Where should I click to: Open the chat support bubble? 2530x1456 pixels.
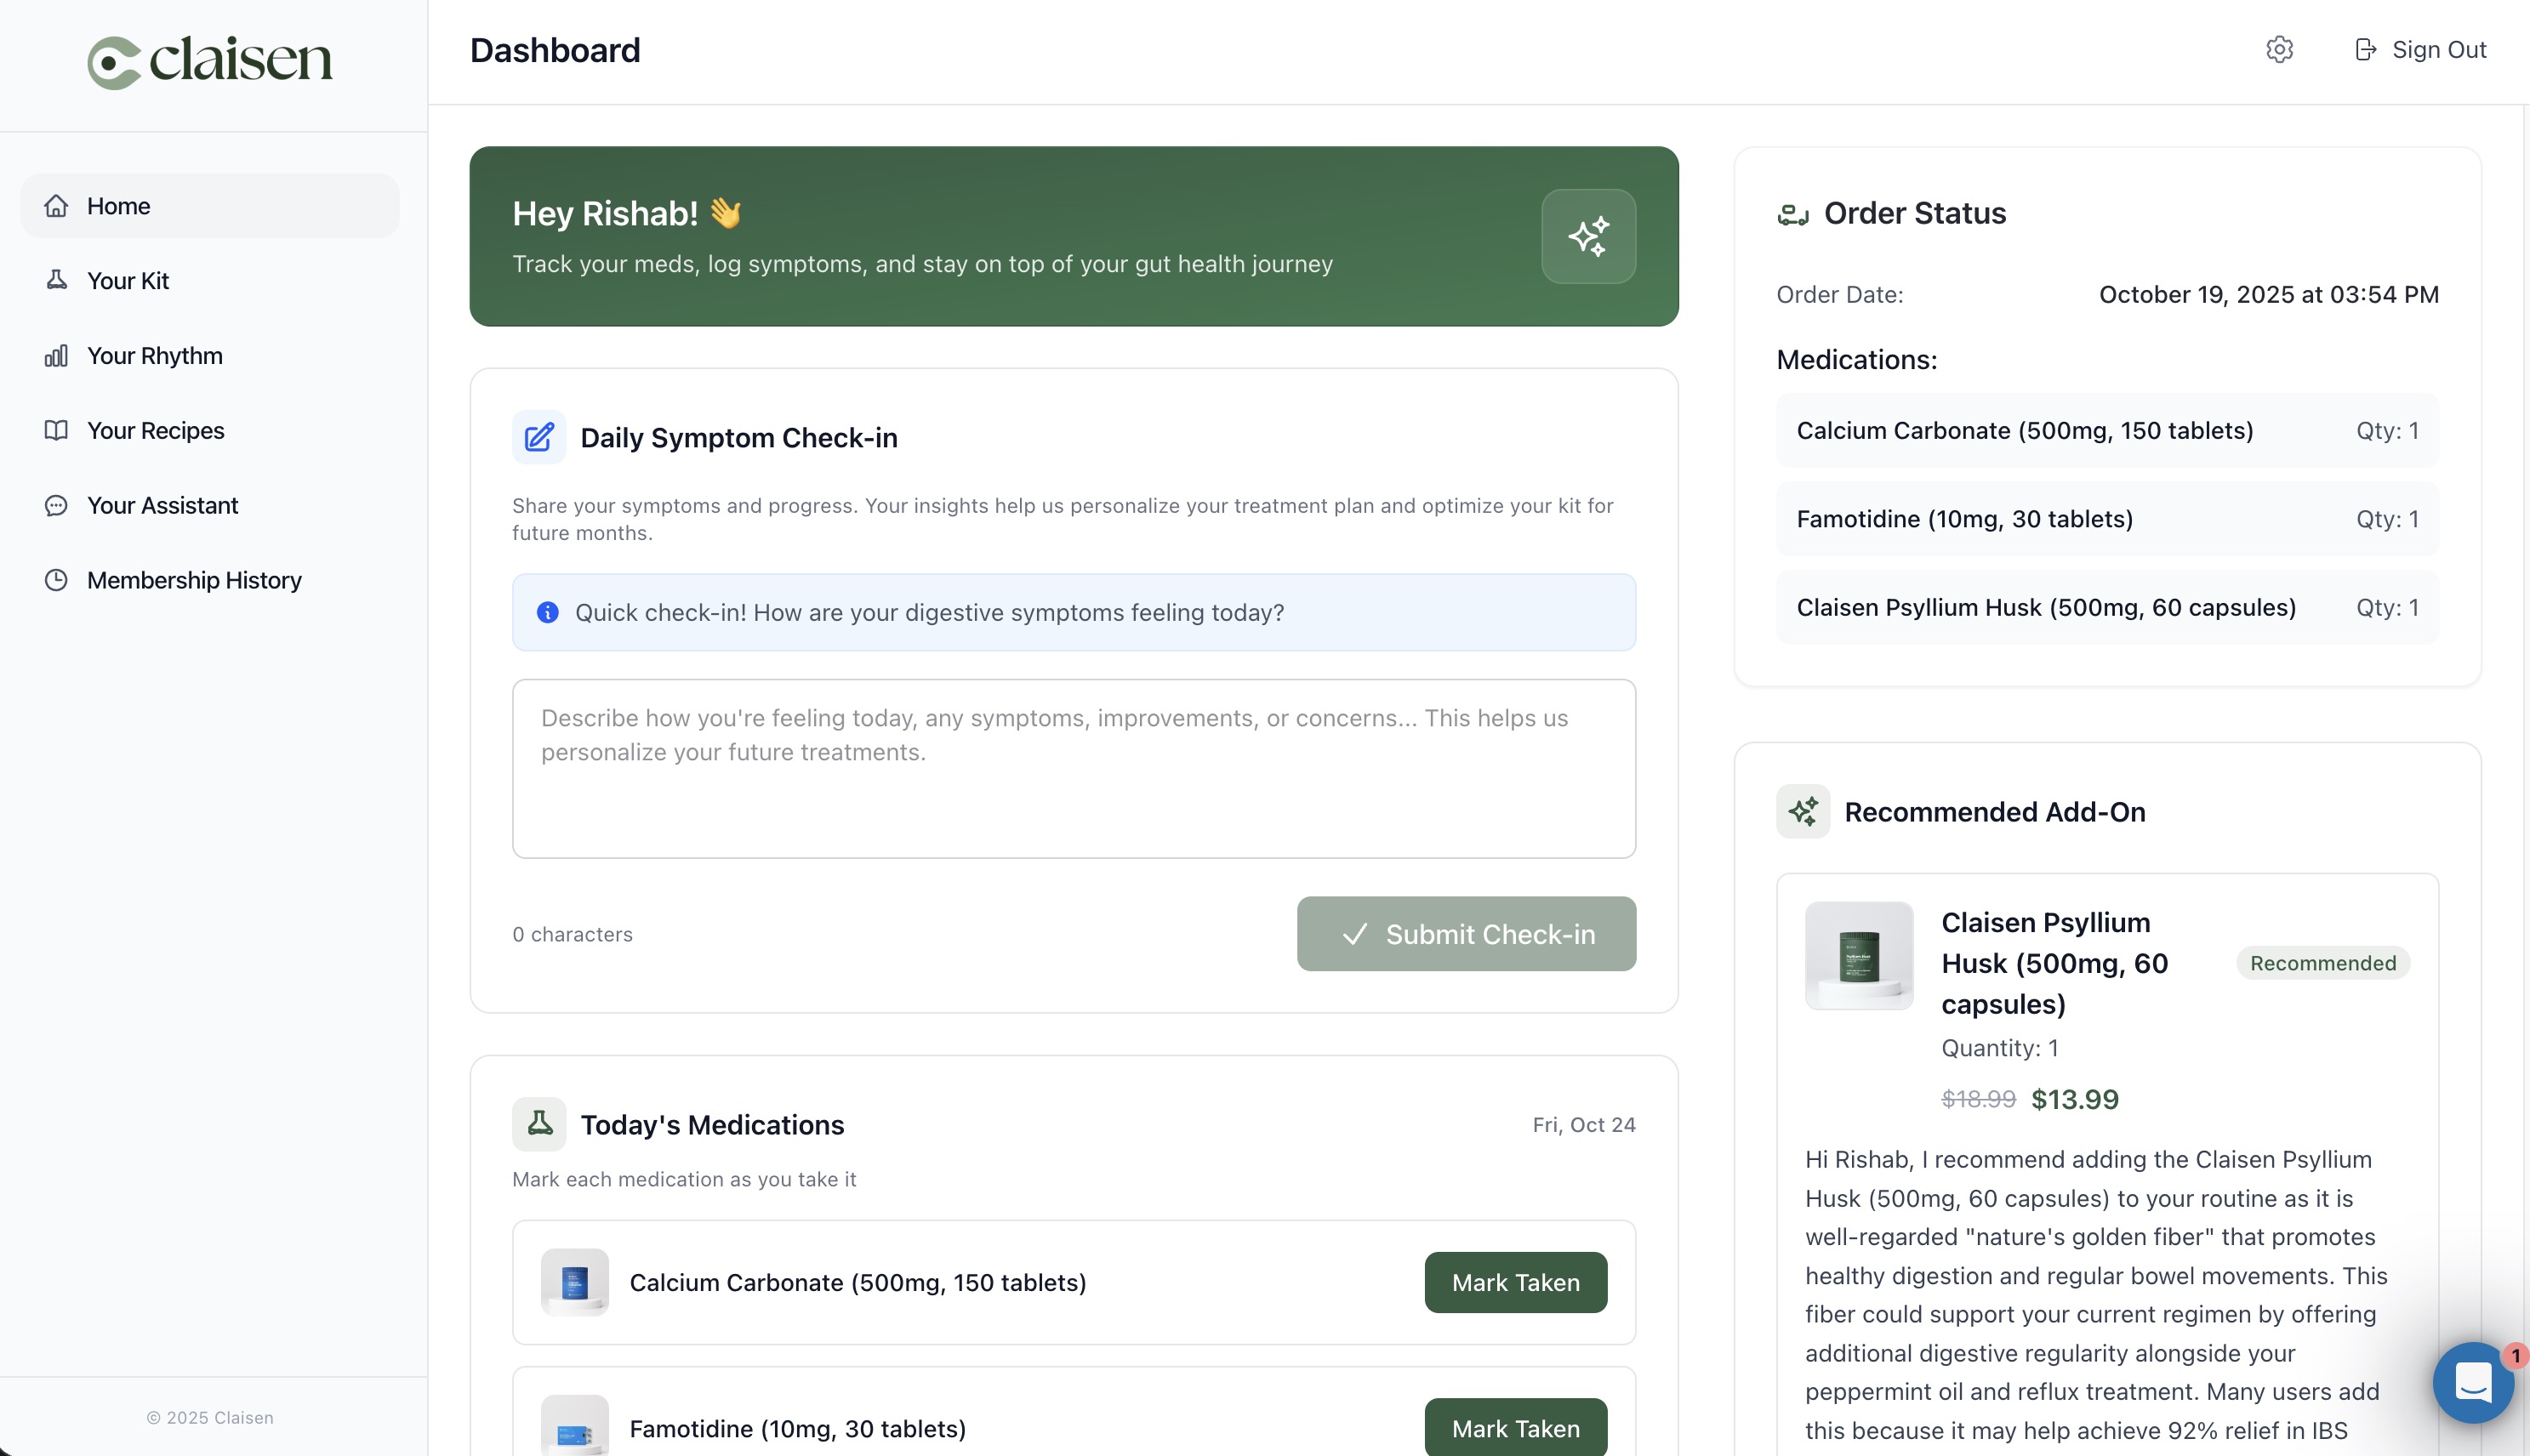point(2472,1383)
